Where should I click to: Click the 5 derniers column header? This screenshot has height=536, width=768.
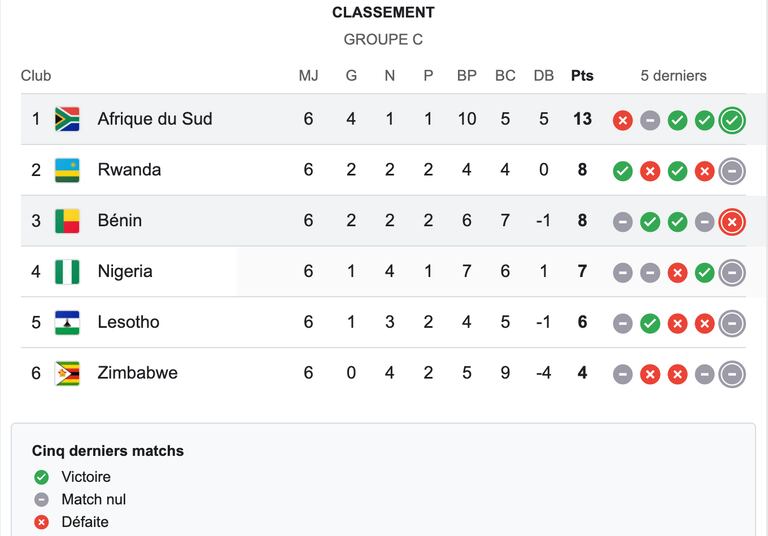tap(673, 75)
